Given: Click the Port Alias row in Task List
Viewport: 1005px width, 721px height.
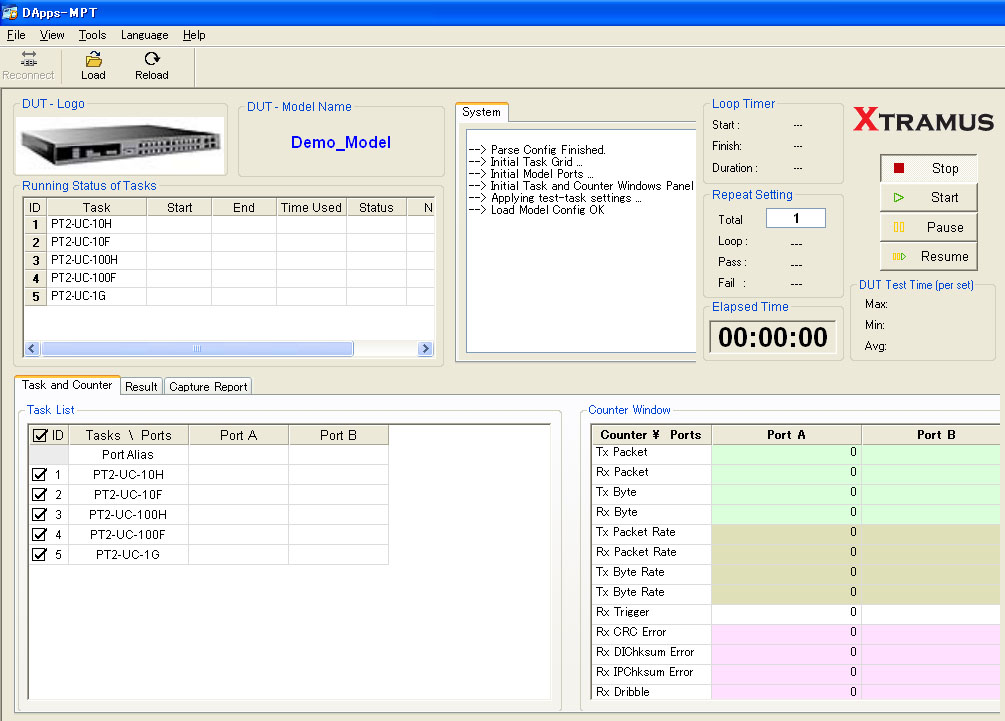Looking at the screenshot, I should pyautogui.click(x=209, y=454).
